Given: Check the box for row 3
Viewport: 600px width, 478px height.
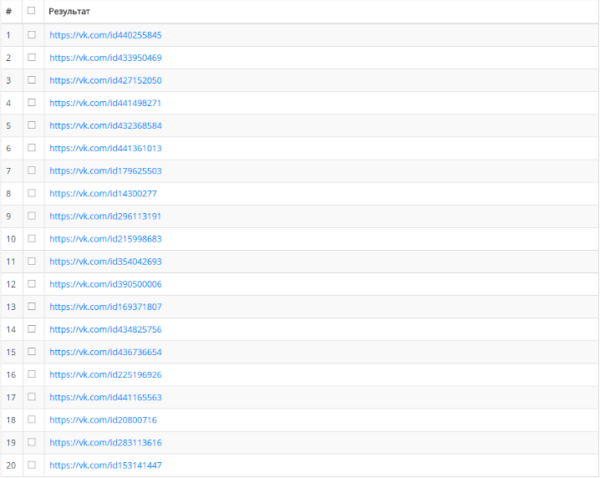Looking at the screenshot, I should point(32,80).
